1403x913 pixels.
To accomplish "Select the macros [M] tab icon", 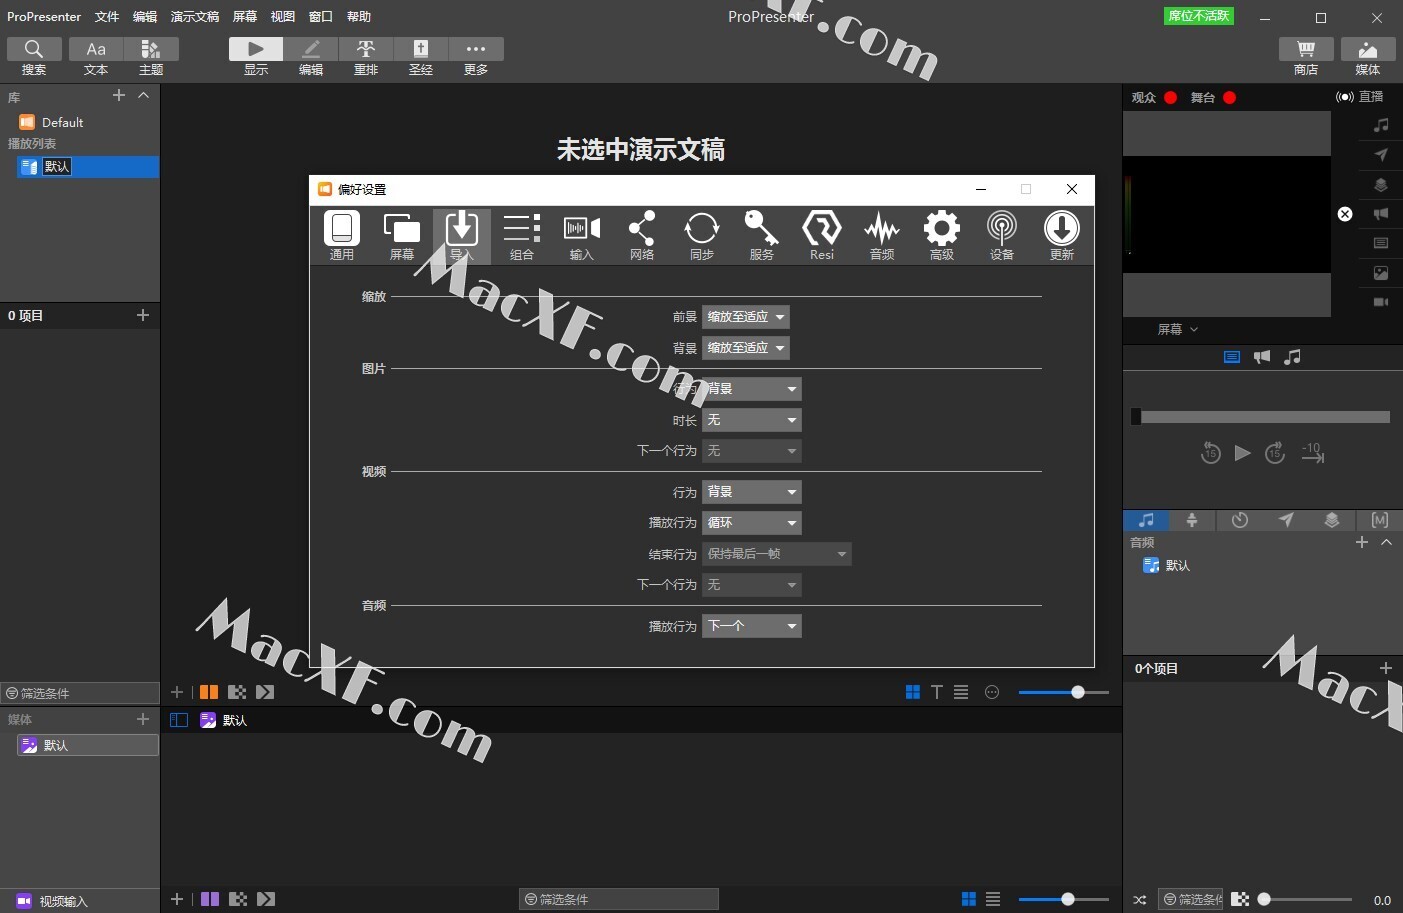I will pyautogui.click(x=1380, y=520).
